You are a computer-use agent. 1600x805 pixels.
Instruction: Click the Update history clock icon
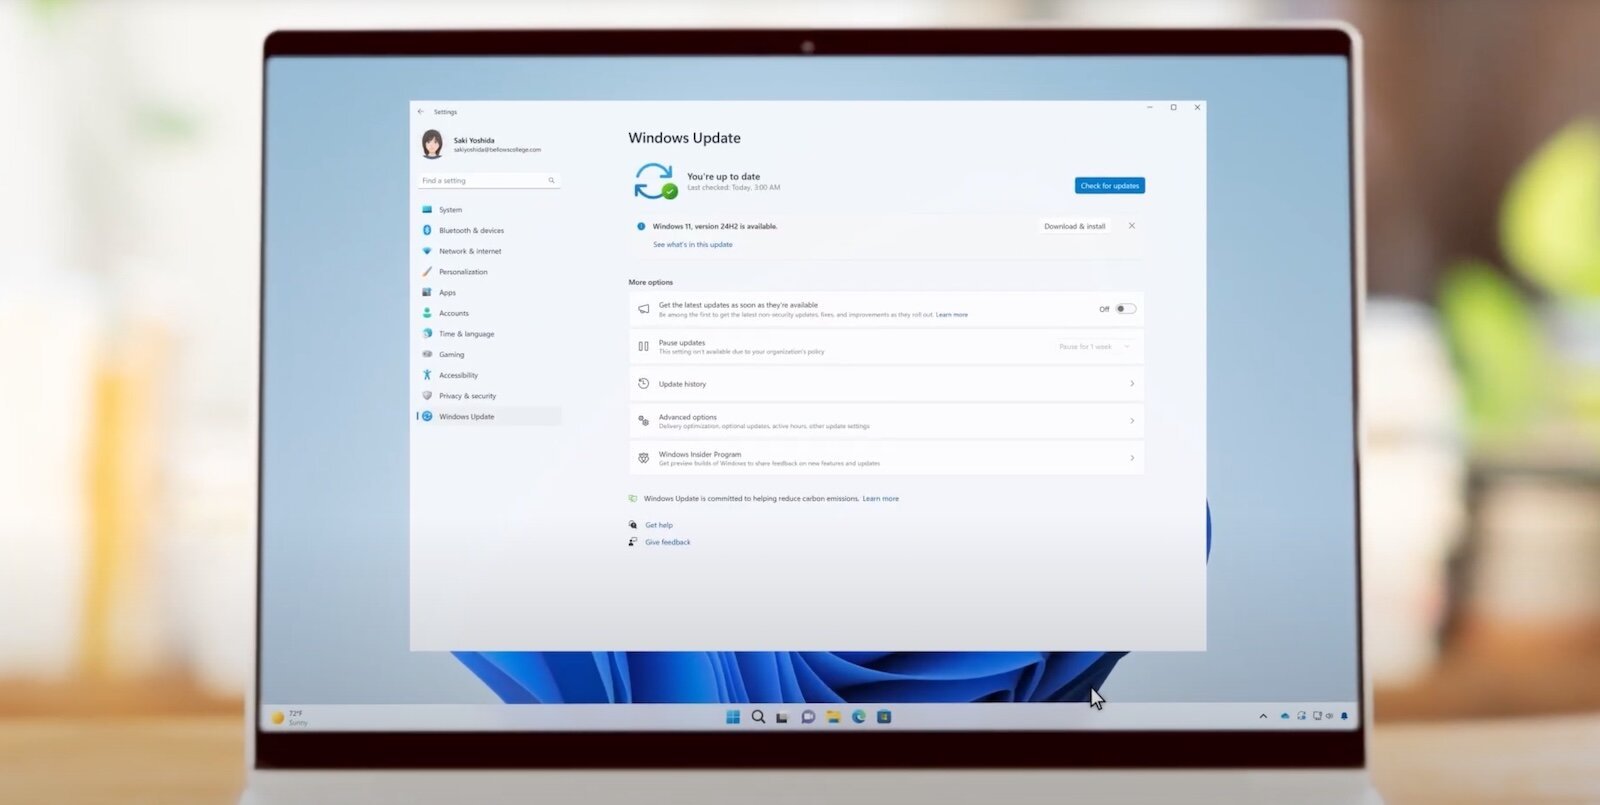pos(644,384)
